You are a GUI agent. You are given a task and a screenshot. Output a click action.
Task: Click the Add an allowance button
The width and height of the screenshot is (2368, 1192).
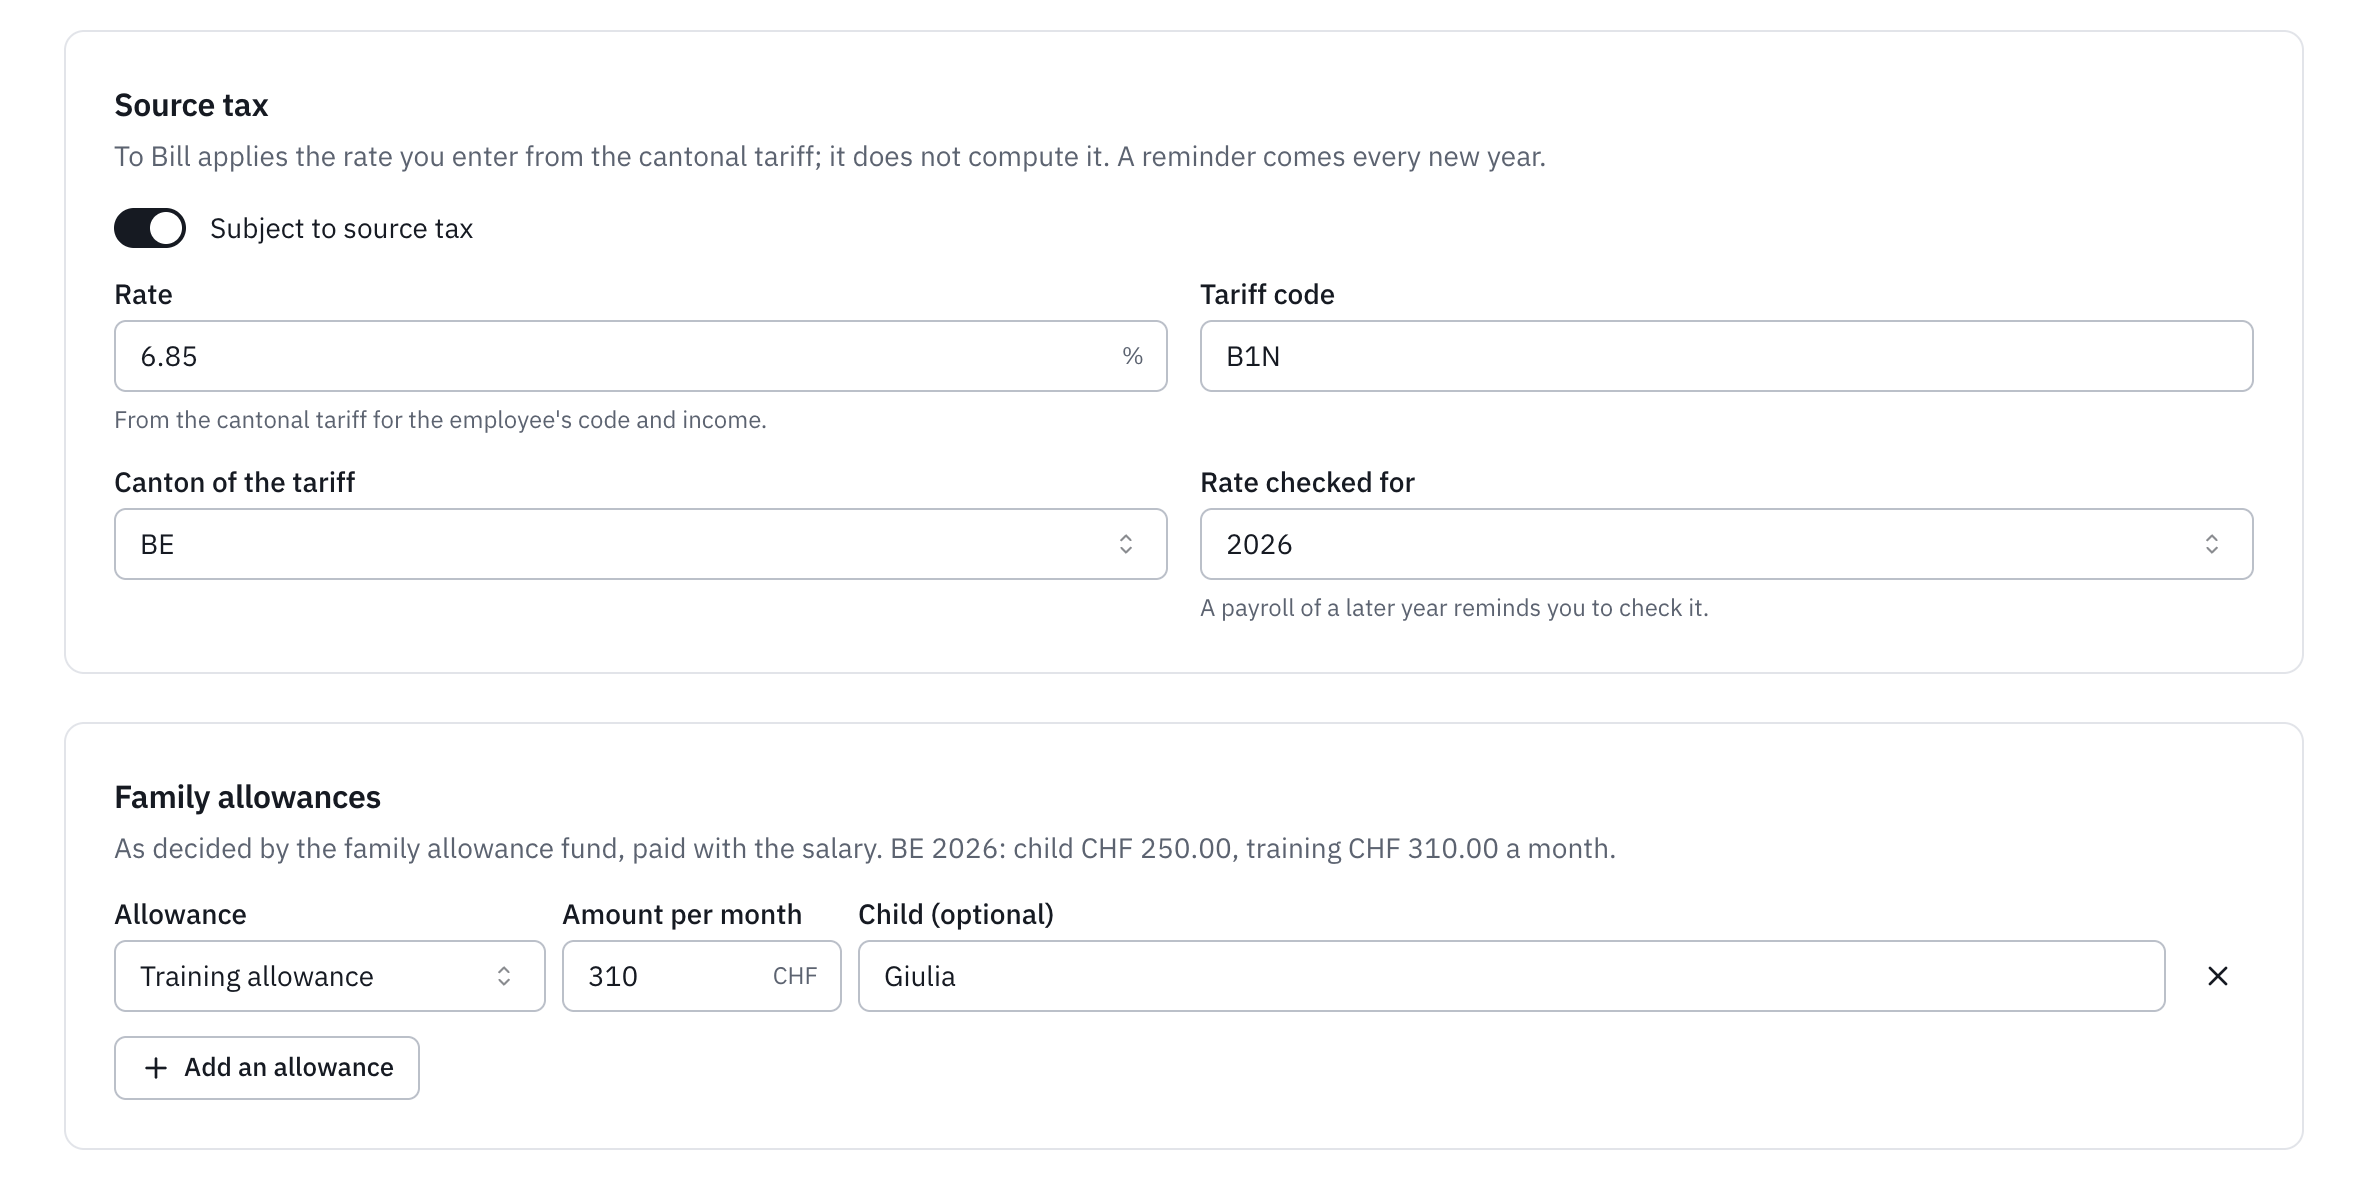(x=266, y=1068)
